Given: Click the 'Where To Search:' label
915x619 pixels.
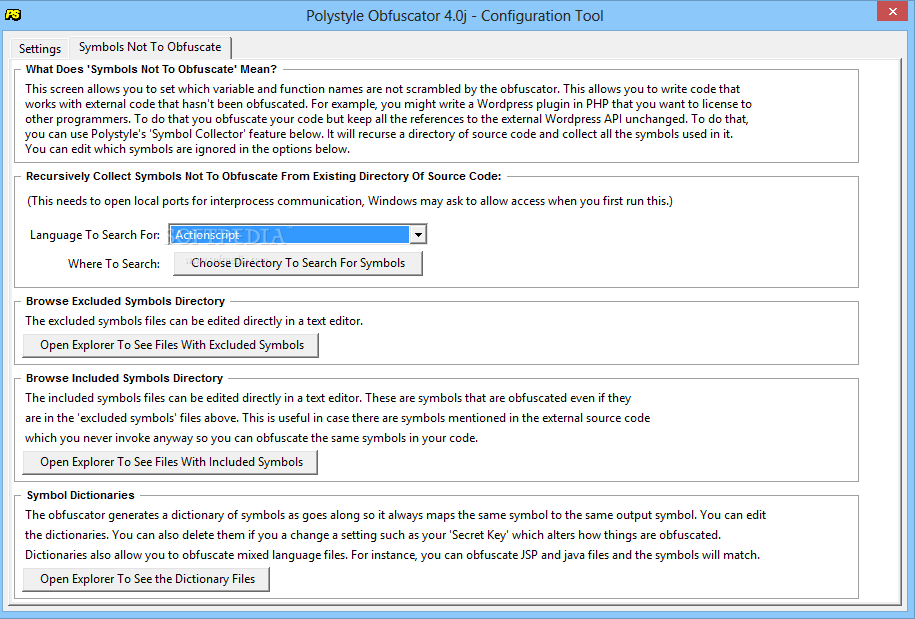Looking at the screenshot, I should [114, 264].
